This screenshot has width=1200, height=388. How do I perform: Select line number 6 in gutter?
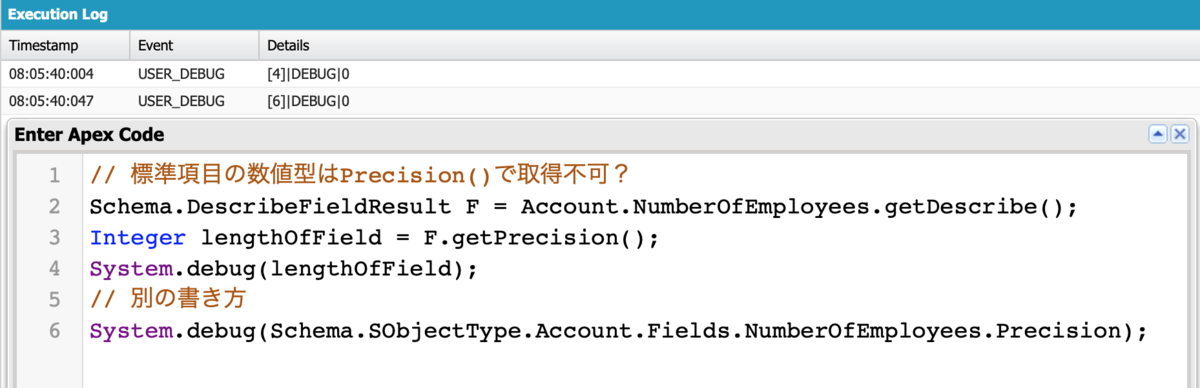(x=54, y=332)
